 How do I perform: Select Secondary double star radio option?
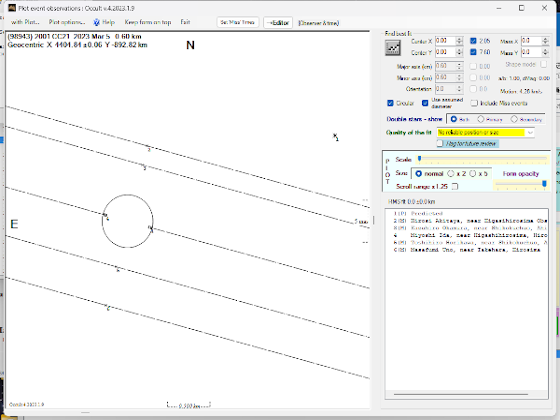514,119
